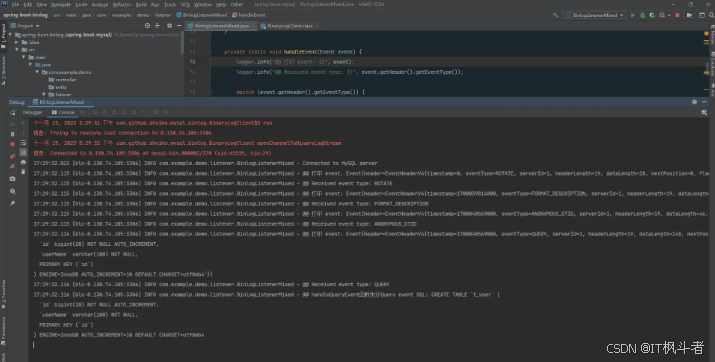The height and width of the screenshot is (362, 715).
Task: Switch to BinaryLogClient.class editor tab
Action: point(290,26)
